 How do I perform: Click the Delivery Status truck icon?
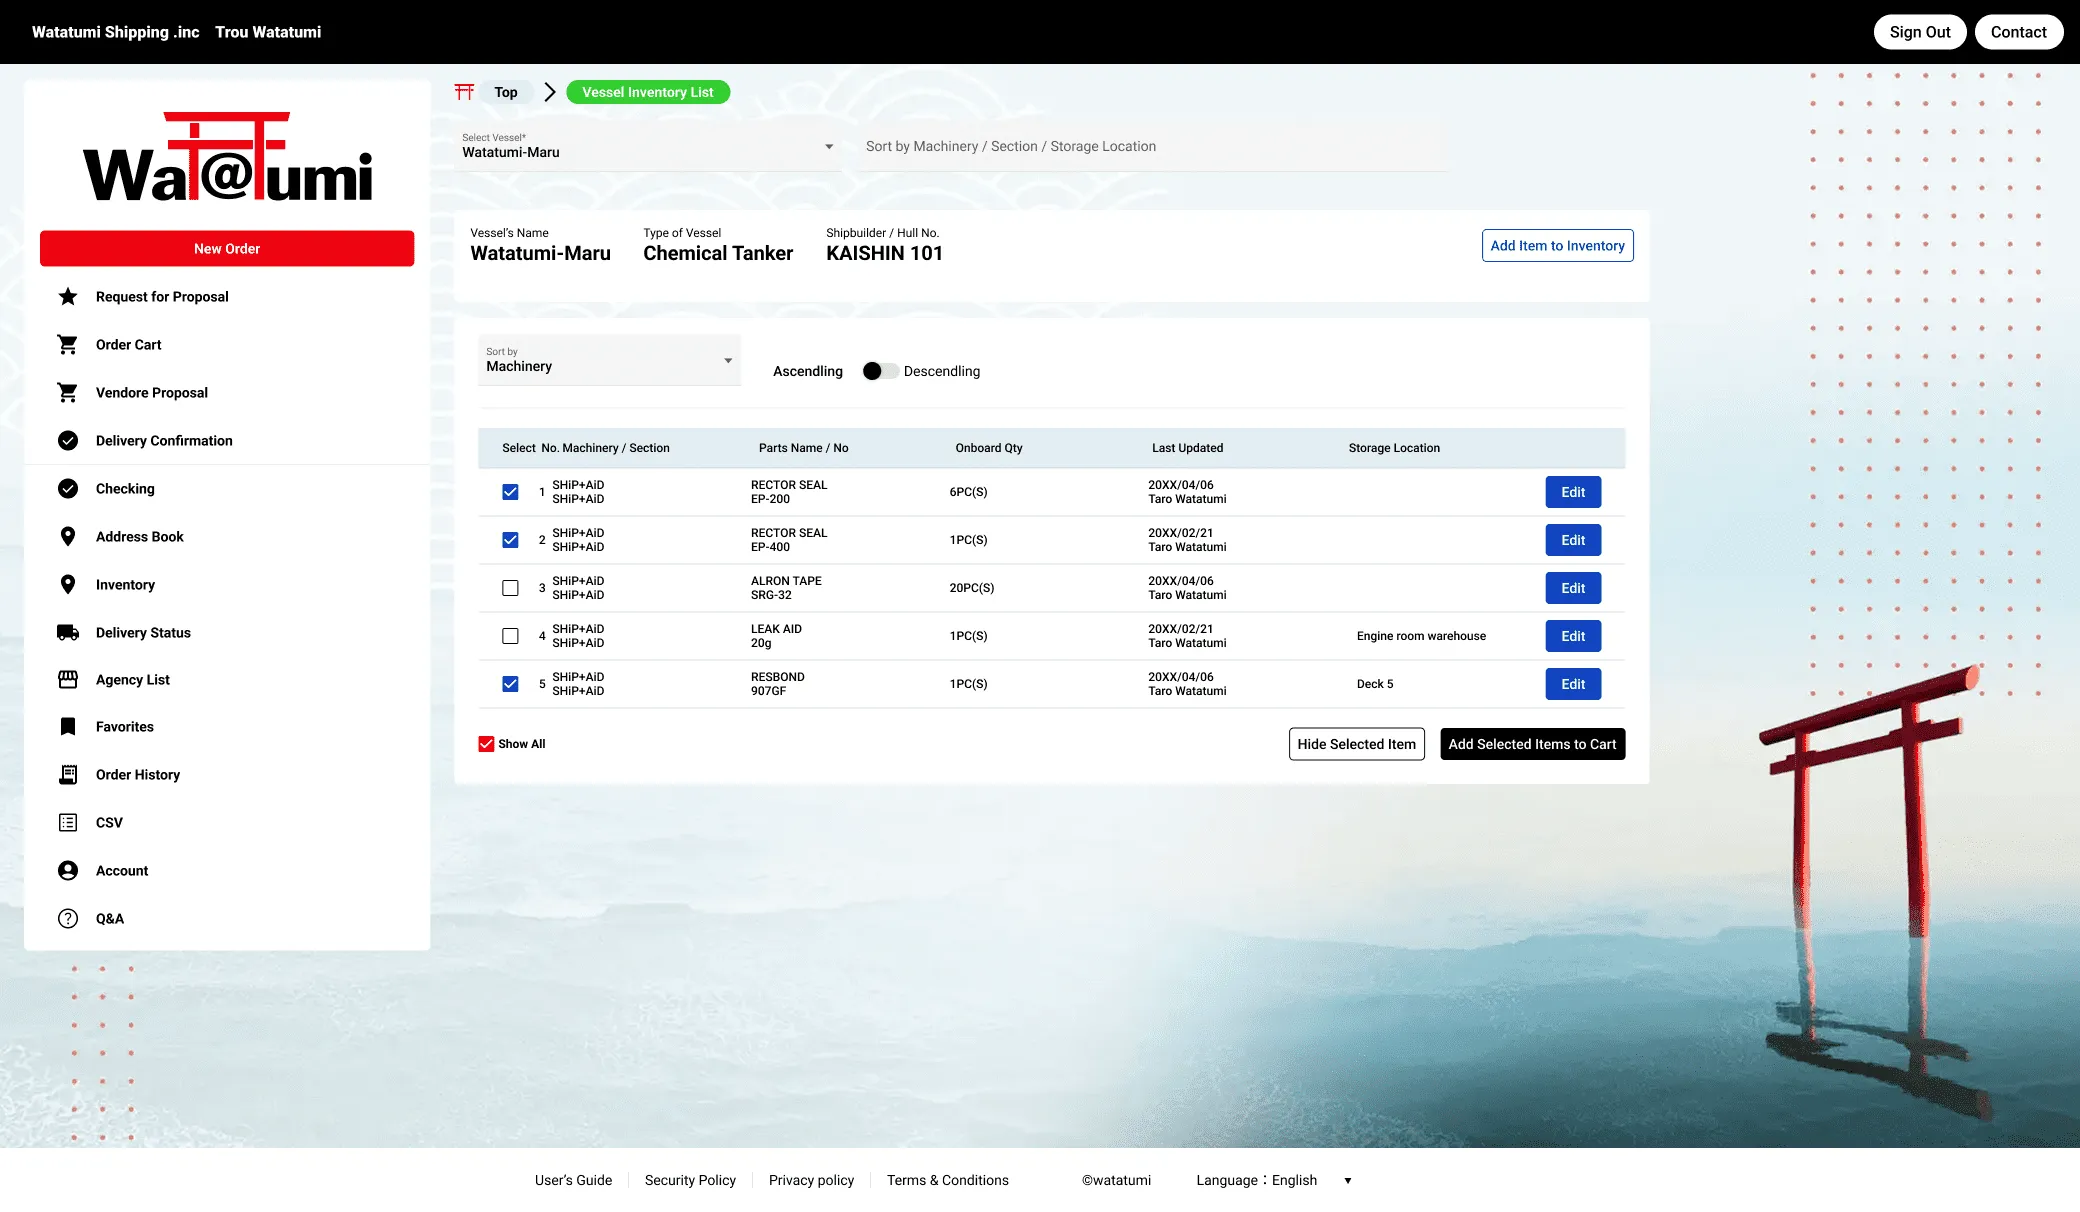(x=68, y=633)
